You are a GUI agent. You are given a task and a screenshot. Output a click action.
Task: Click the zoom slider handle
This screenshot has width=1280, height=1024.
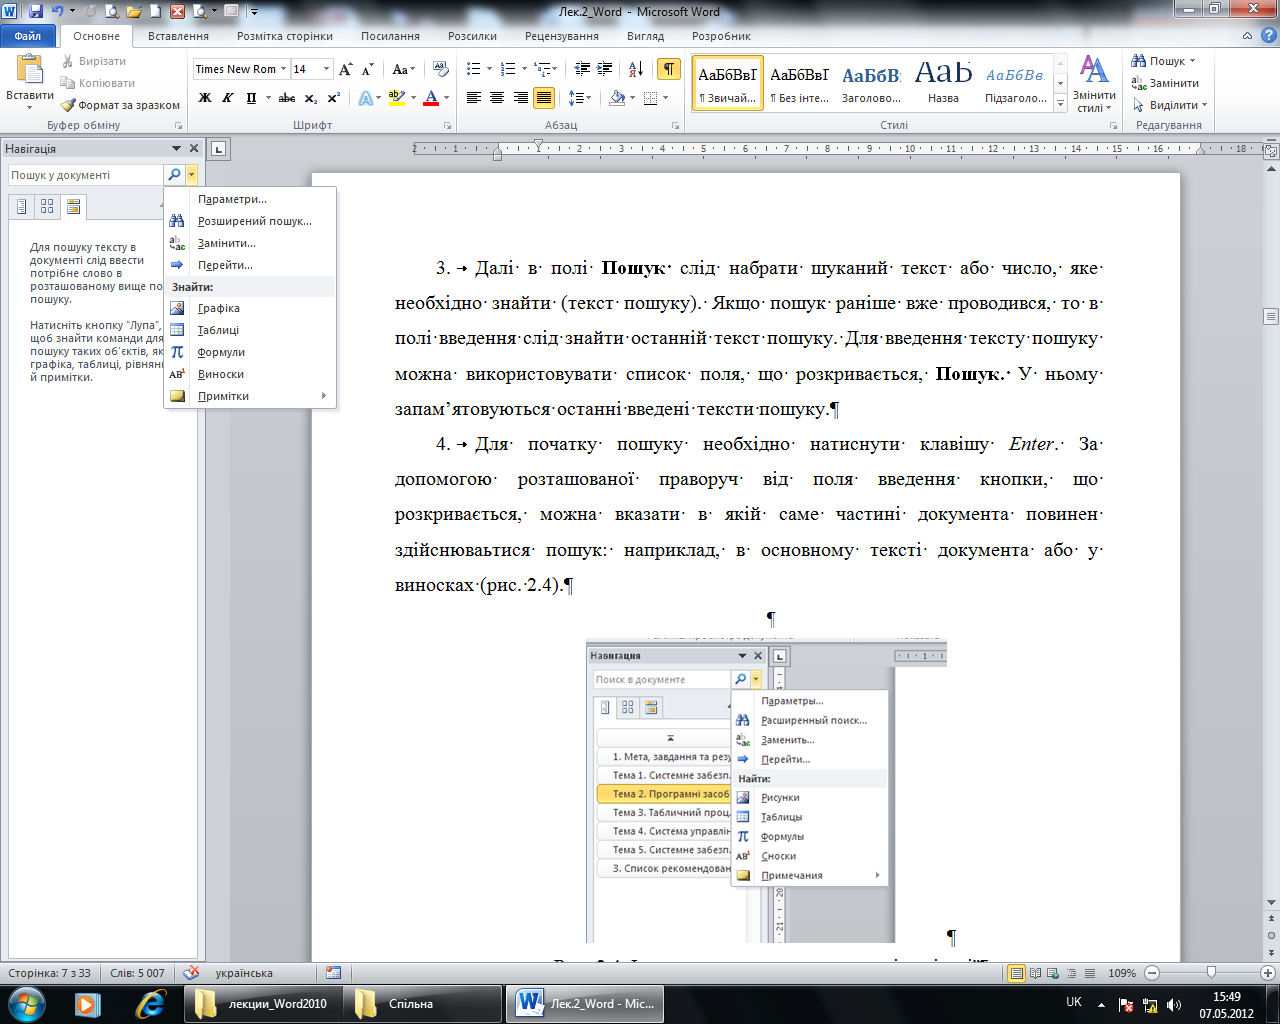point(1211,972)
